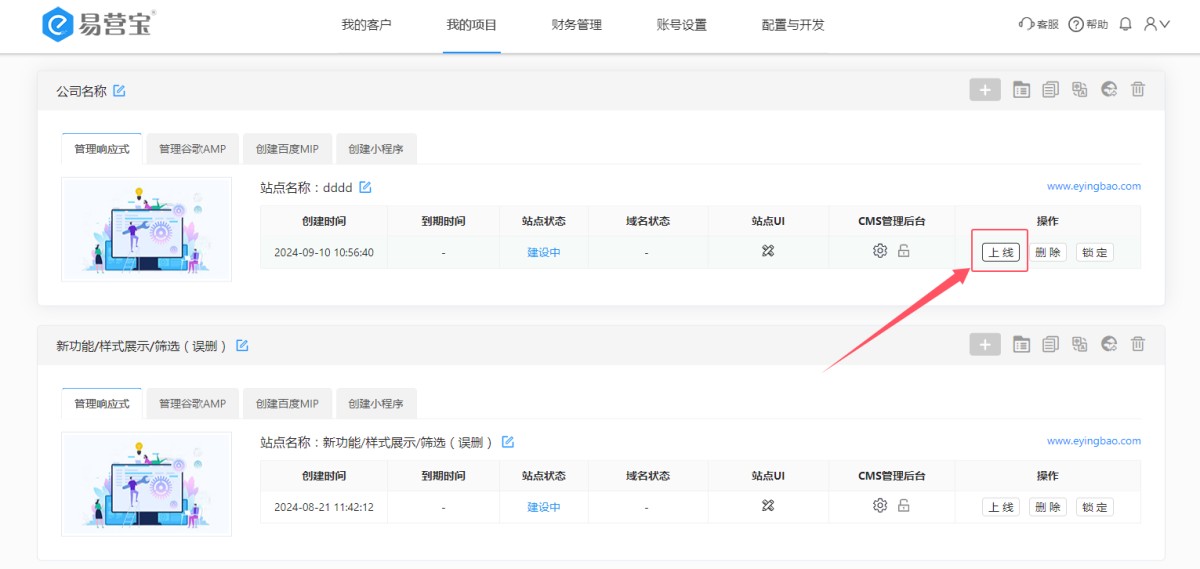Image resolution: width=1200 pixels, height=569 pixels.
Task: Open CMS settings gear for dddd site
Action: pos(880,251)
